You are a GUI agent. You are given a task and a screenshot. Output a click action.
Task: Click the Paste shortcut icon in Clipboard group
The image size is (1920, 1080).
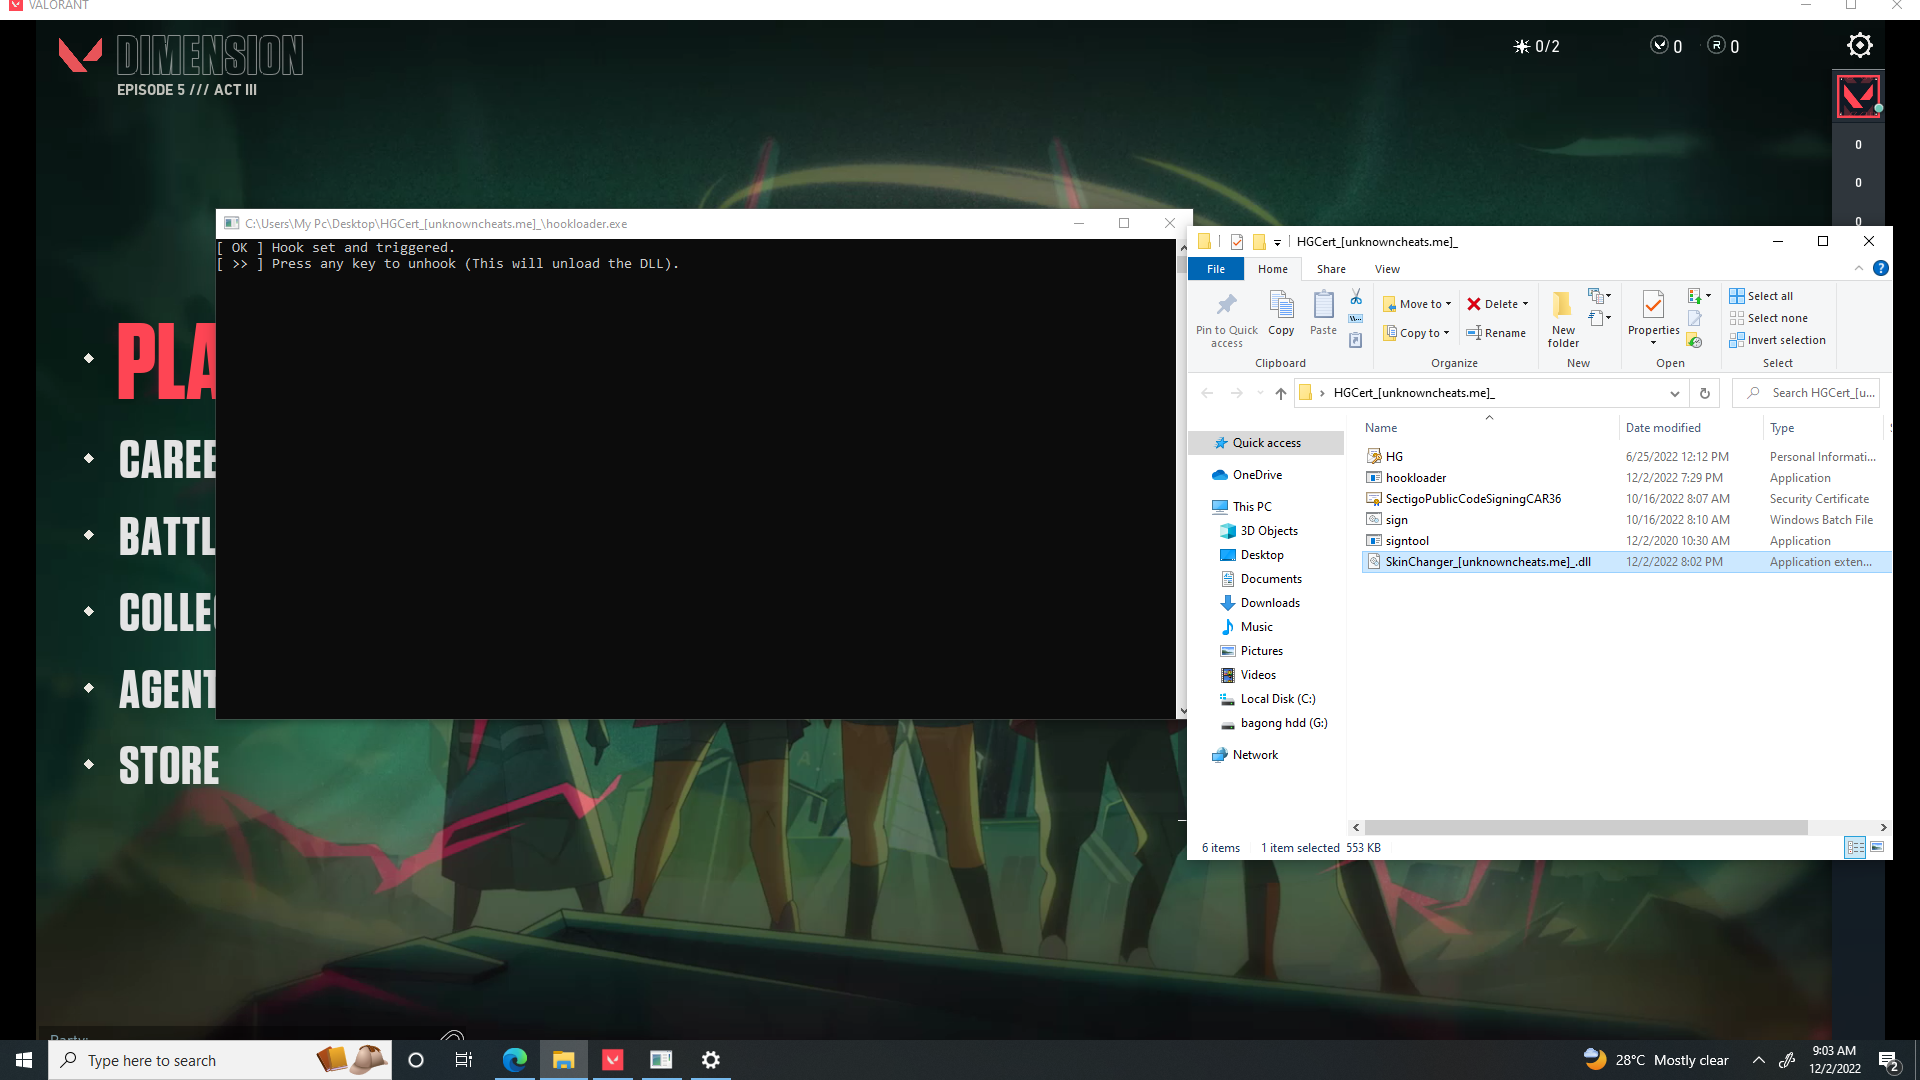click(x=1356, y=341)
